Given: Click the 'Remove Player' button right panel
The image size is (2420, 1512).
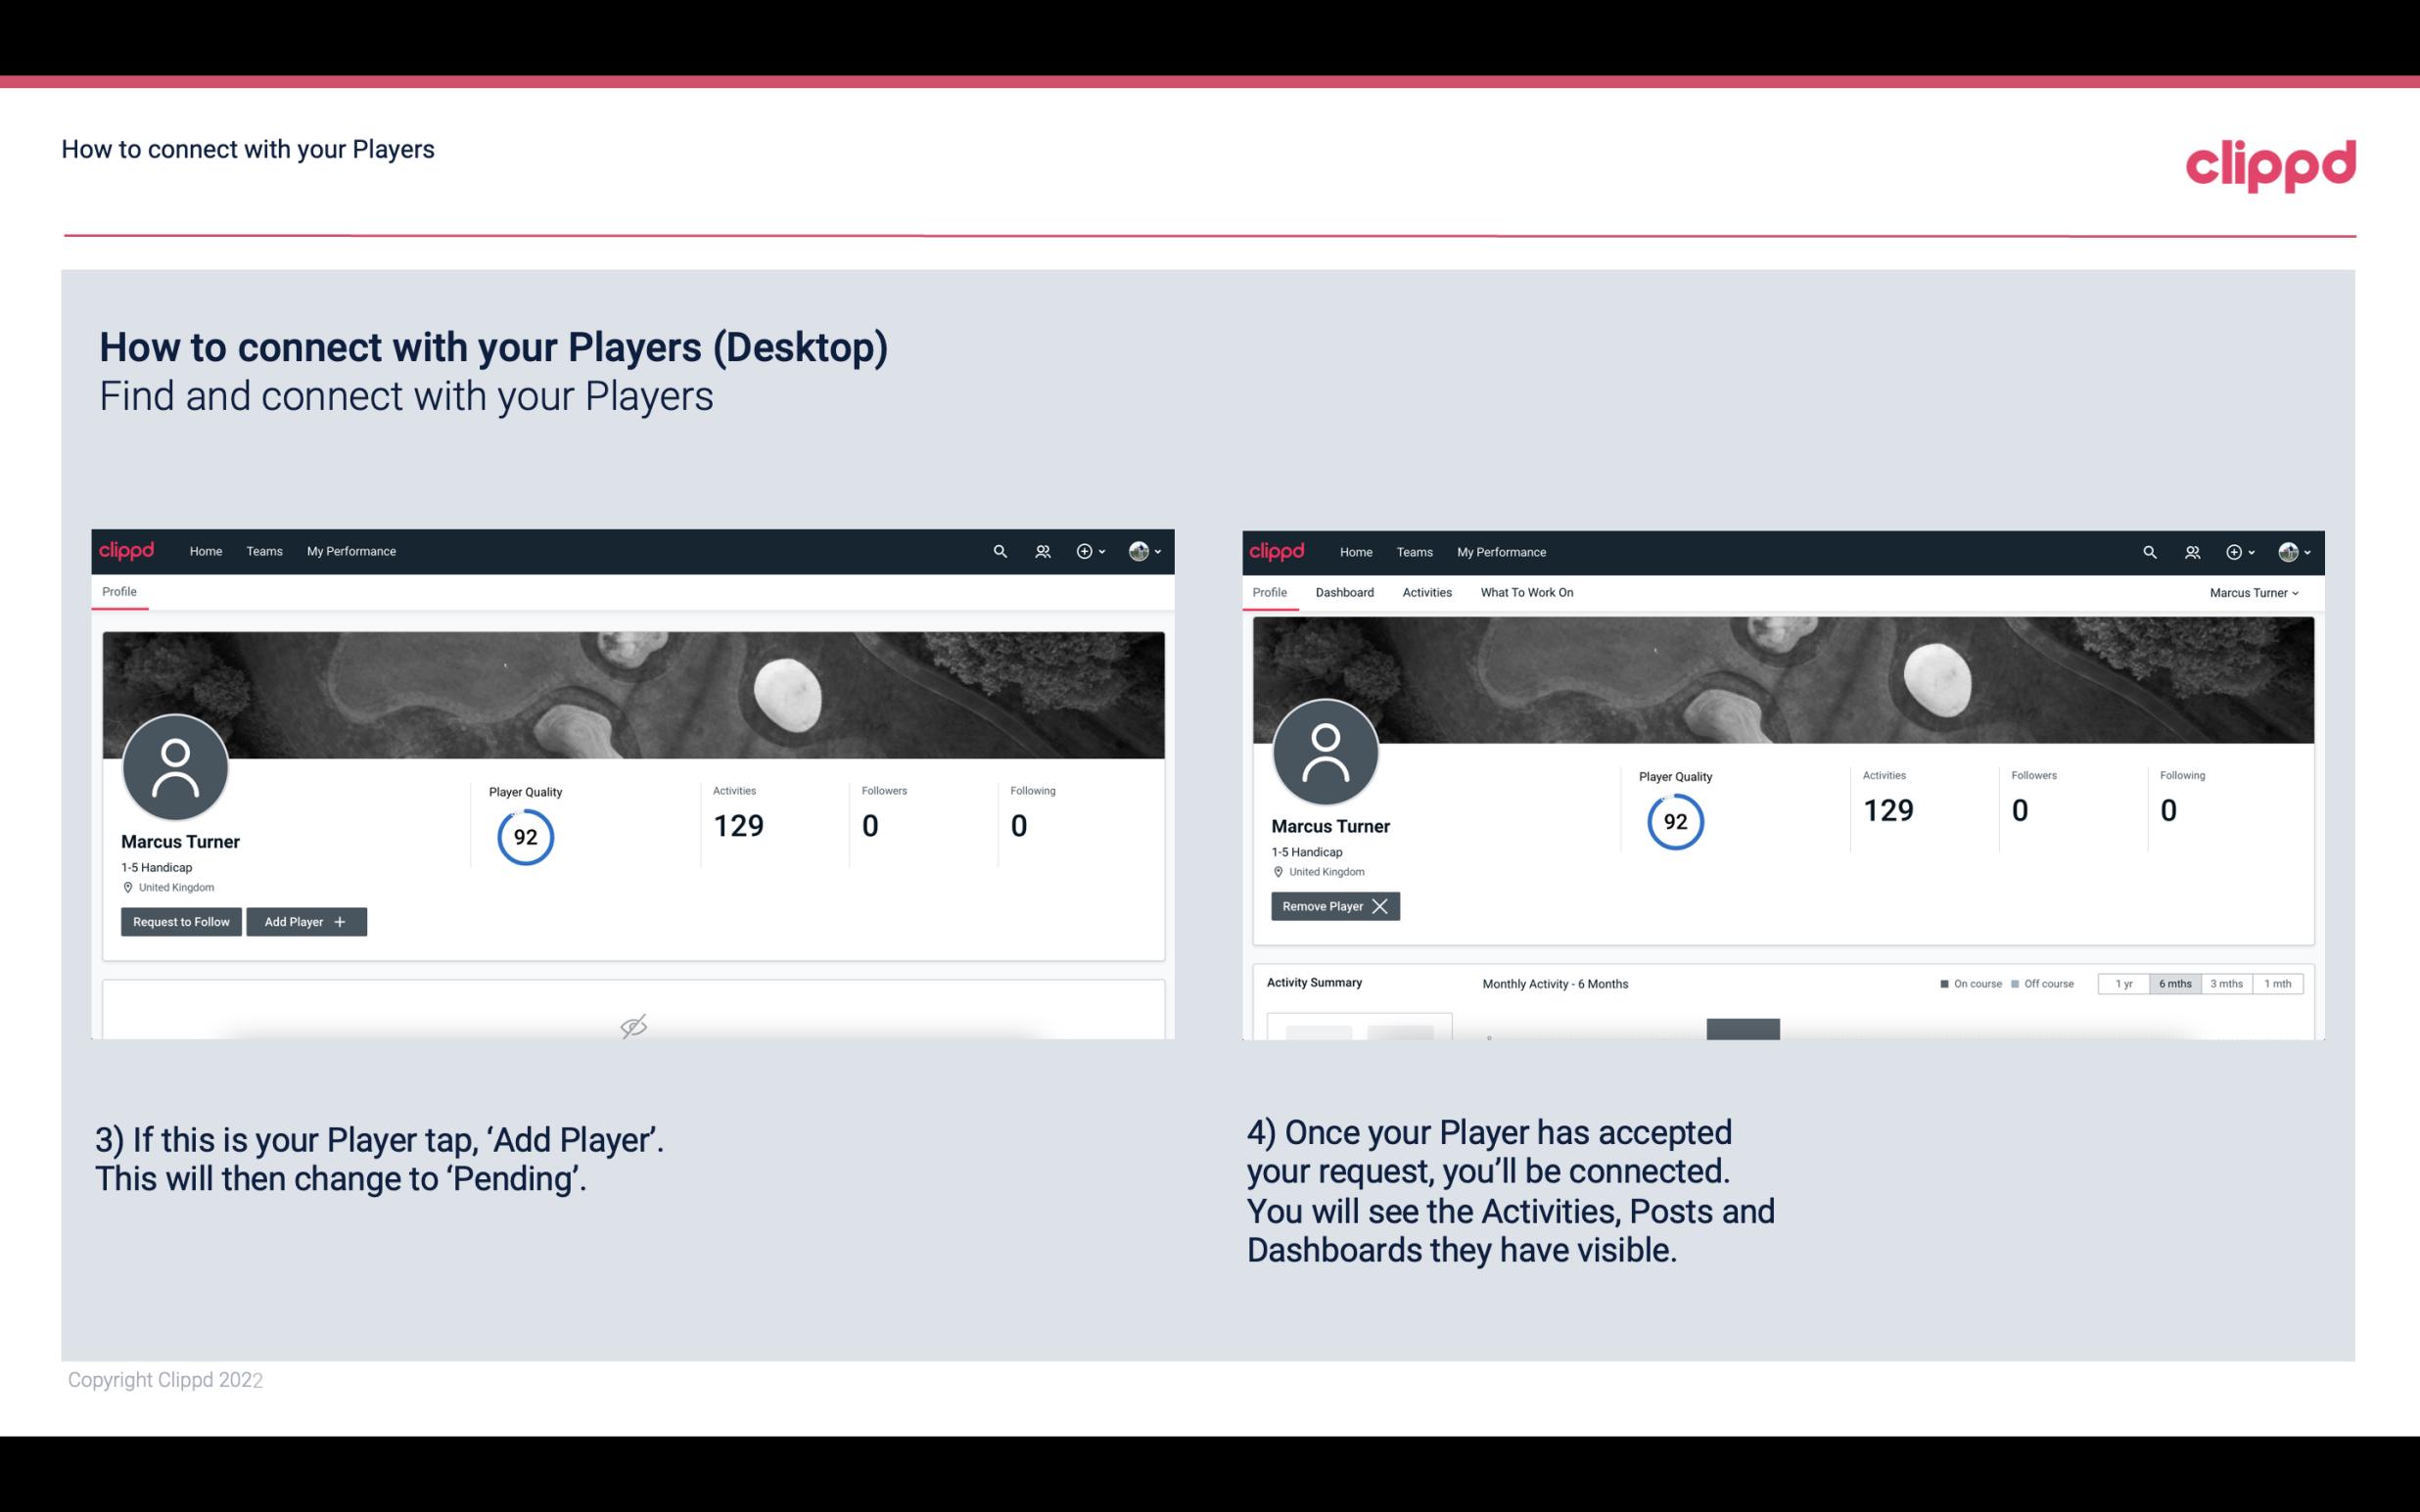Looking at the screenshot, I should 1332,904.
